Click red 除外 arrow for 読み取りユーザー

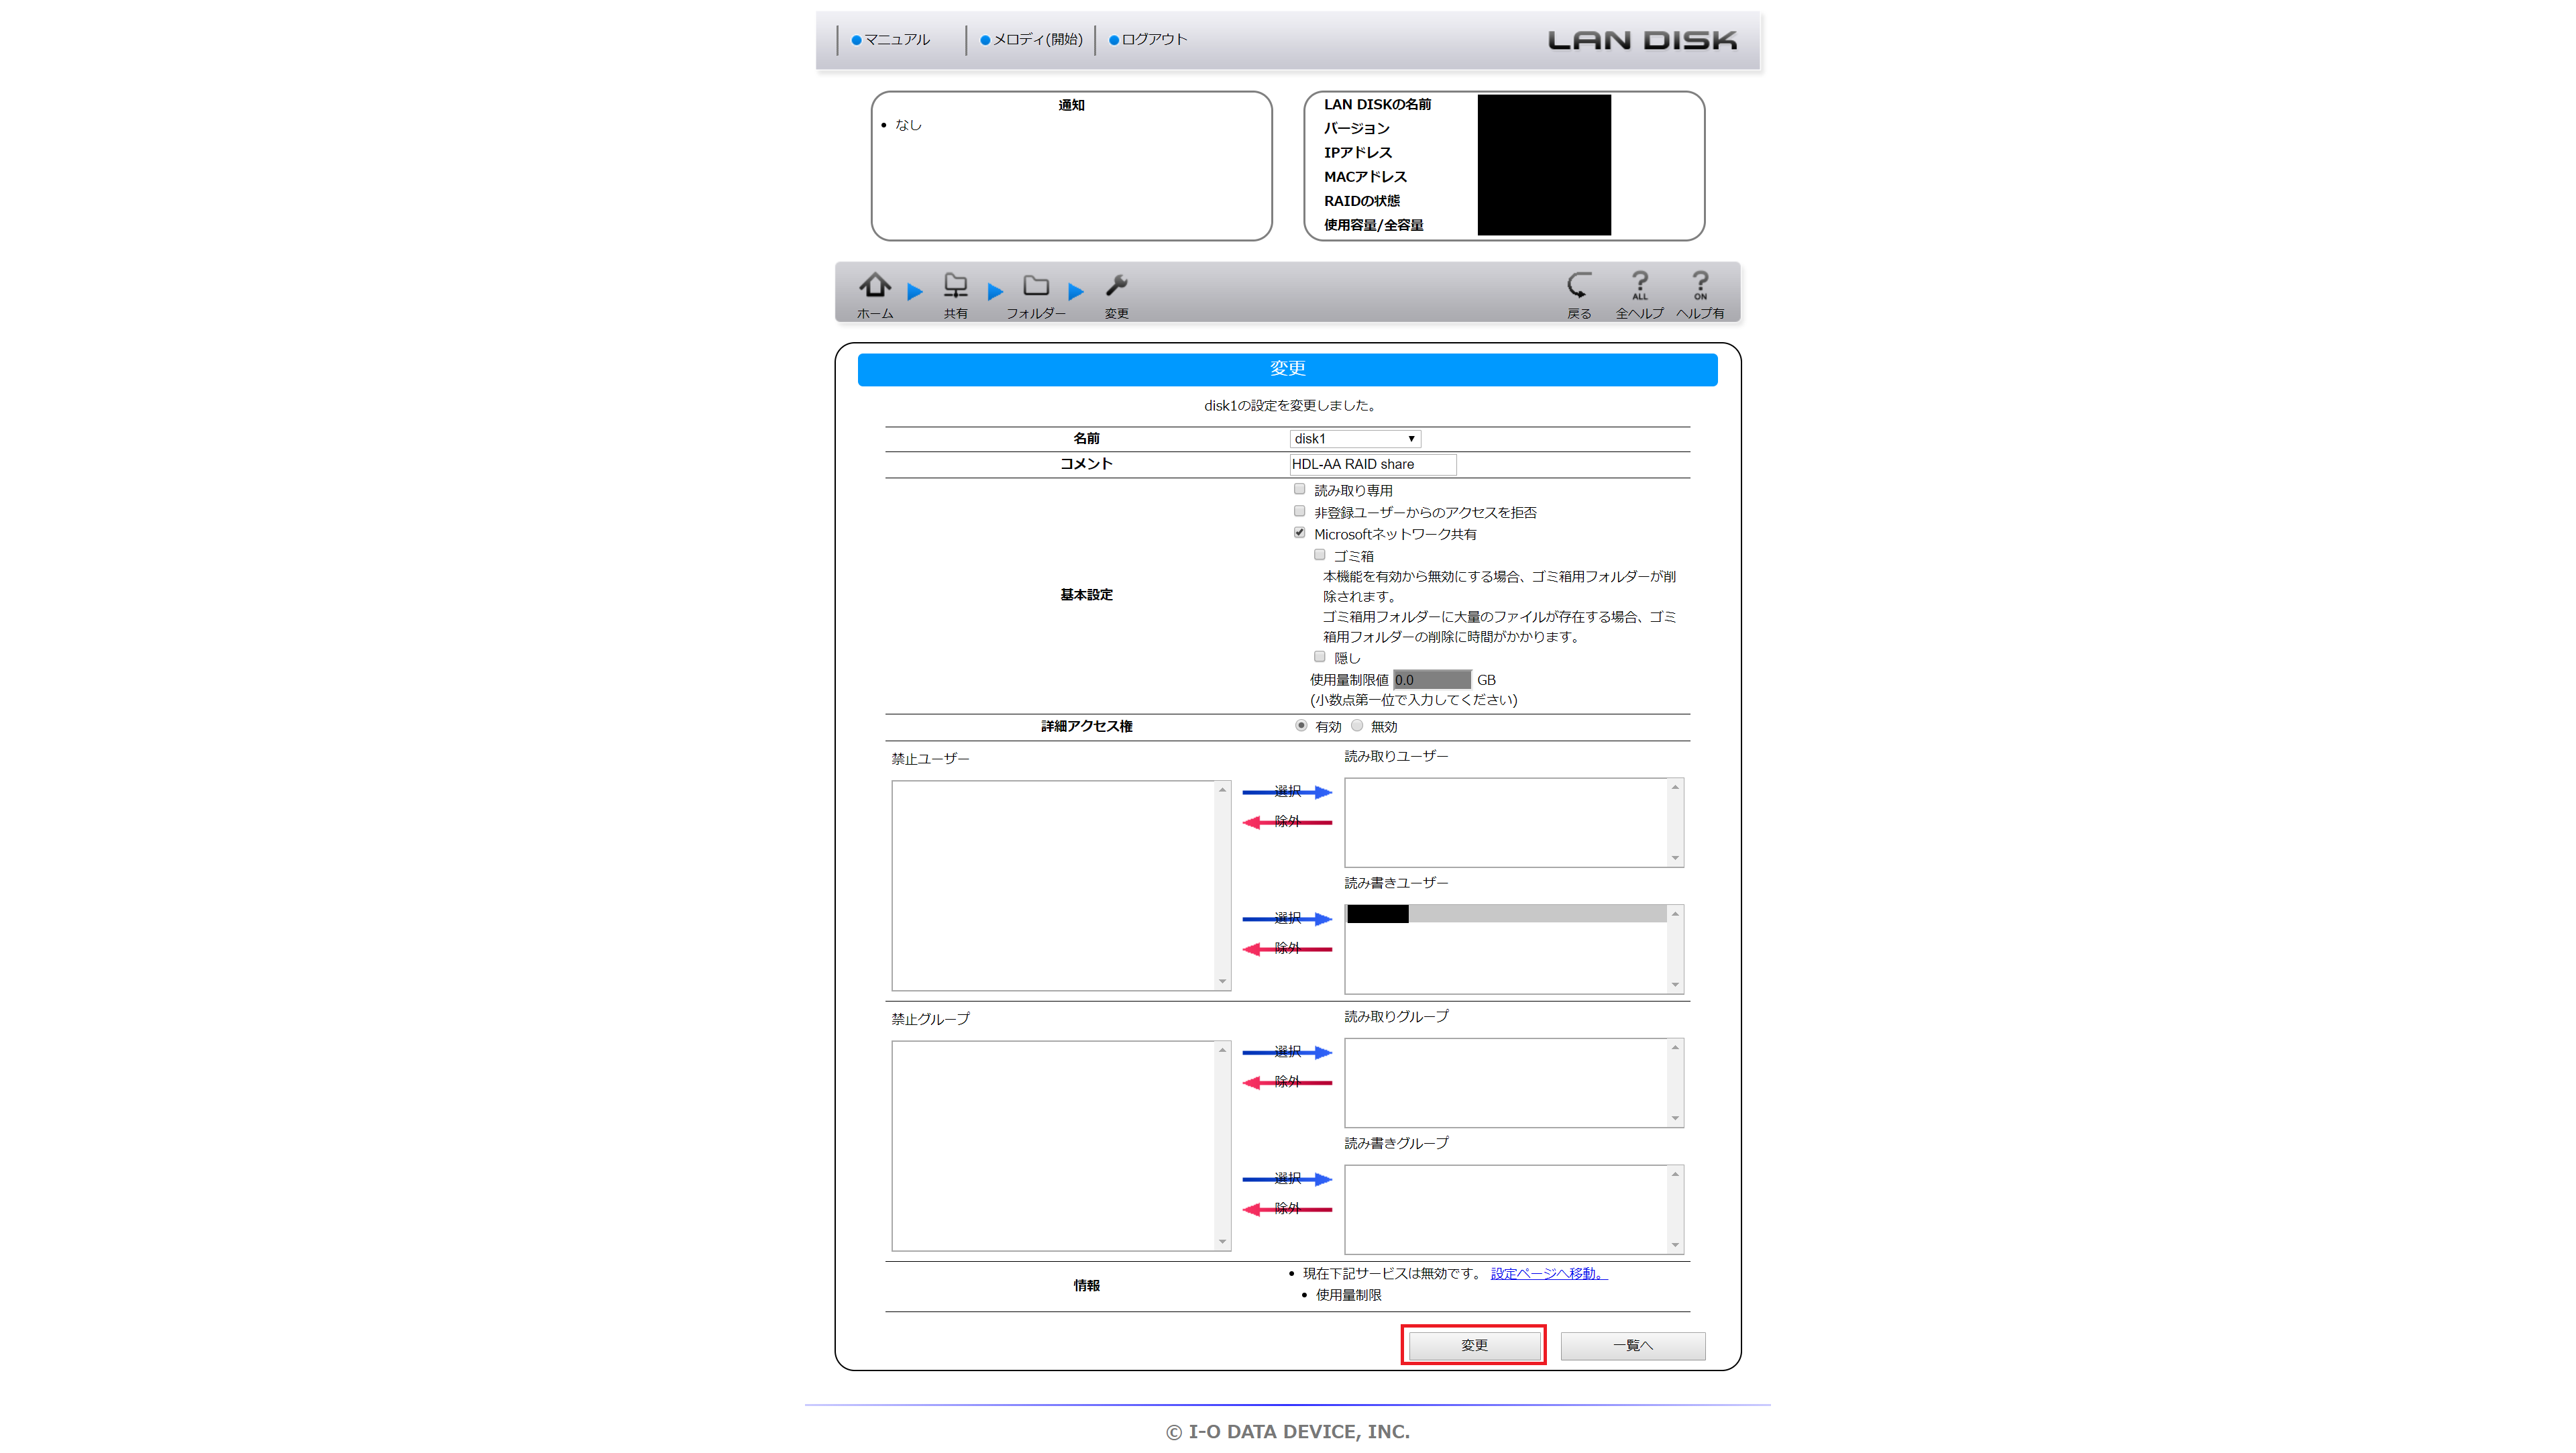coord(1287,822)
